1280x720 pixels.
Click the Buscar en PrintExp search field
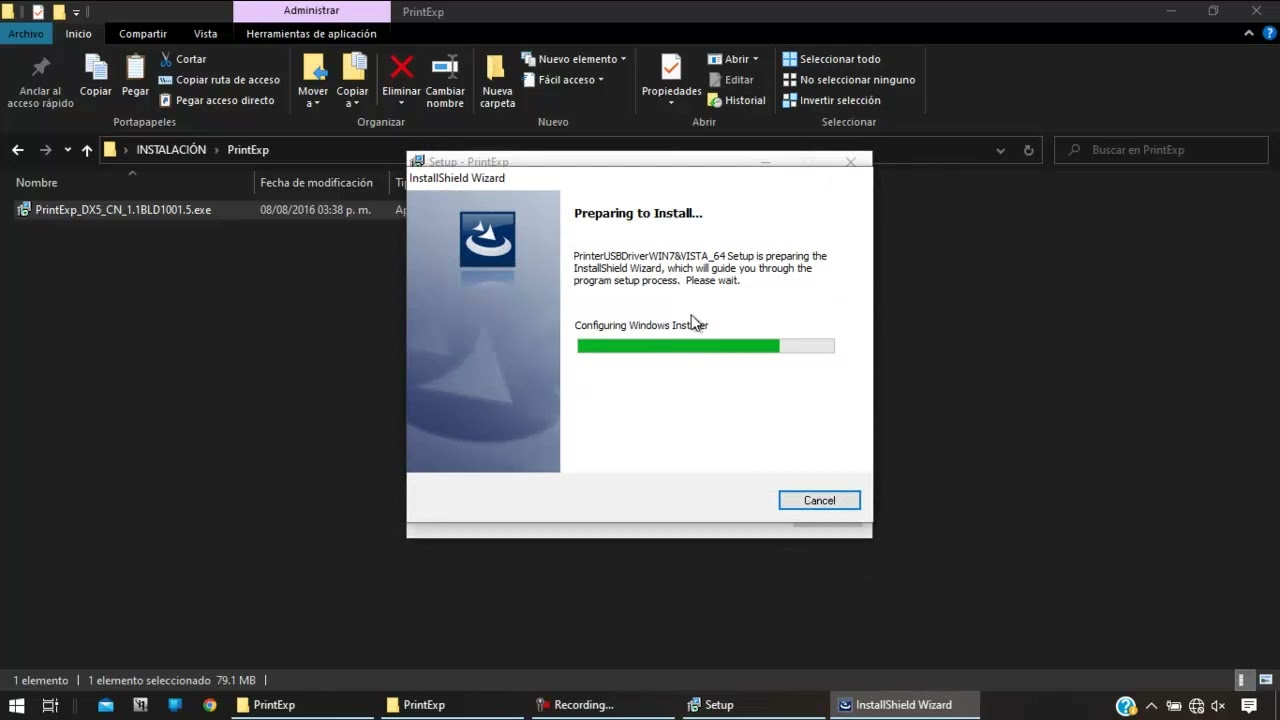pyautogui.click(x=1161, y=150)
